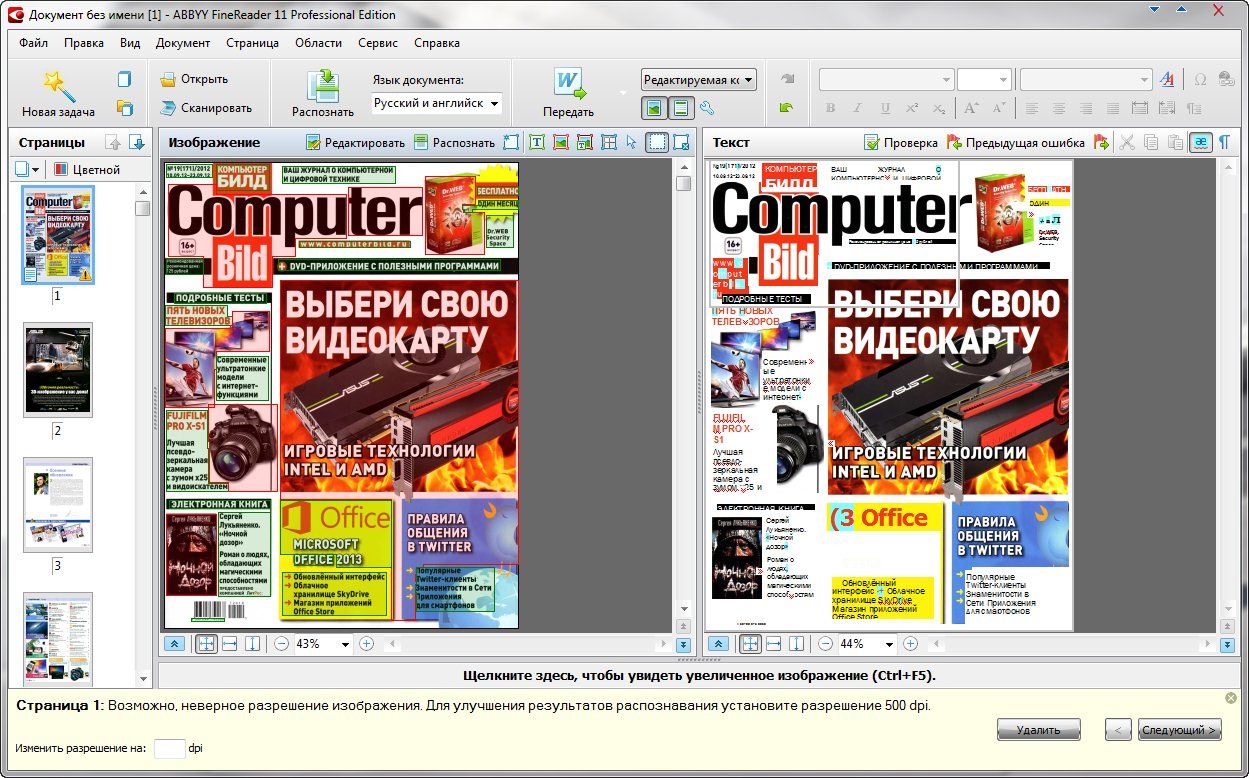
Task: Select the draw table area tool
Action: [608, 143]
